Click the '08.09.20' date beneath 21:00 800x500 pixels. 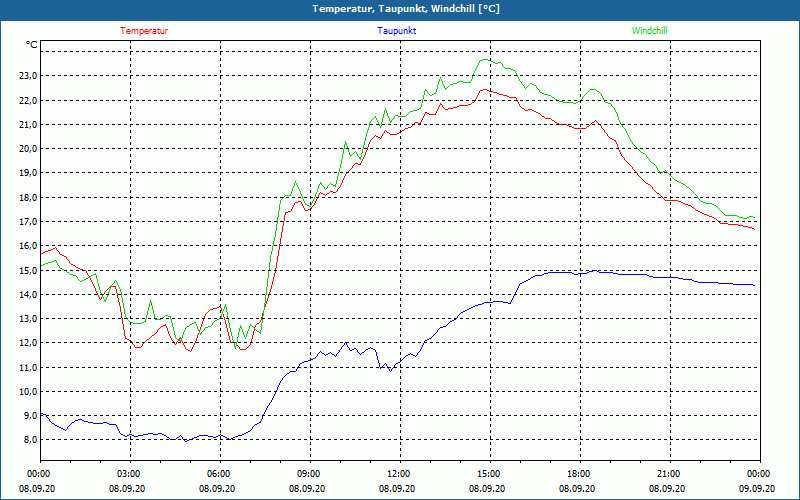[667, 488]
